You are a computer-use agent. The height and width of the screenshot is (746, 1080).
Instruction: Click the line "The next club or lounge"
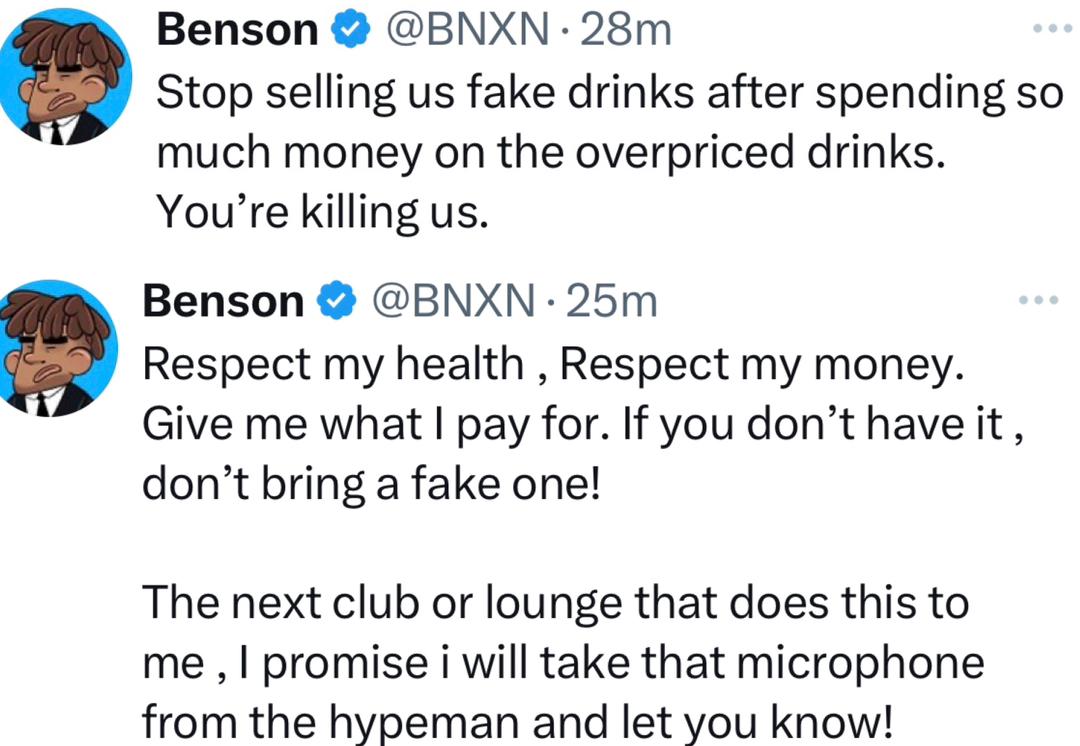tap(556, 603)
